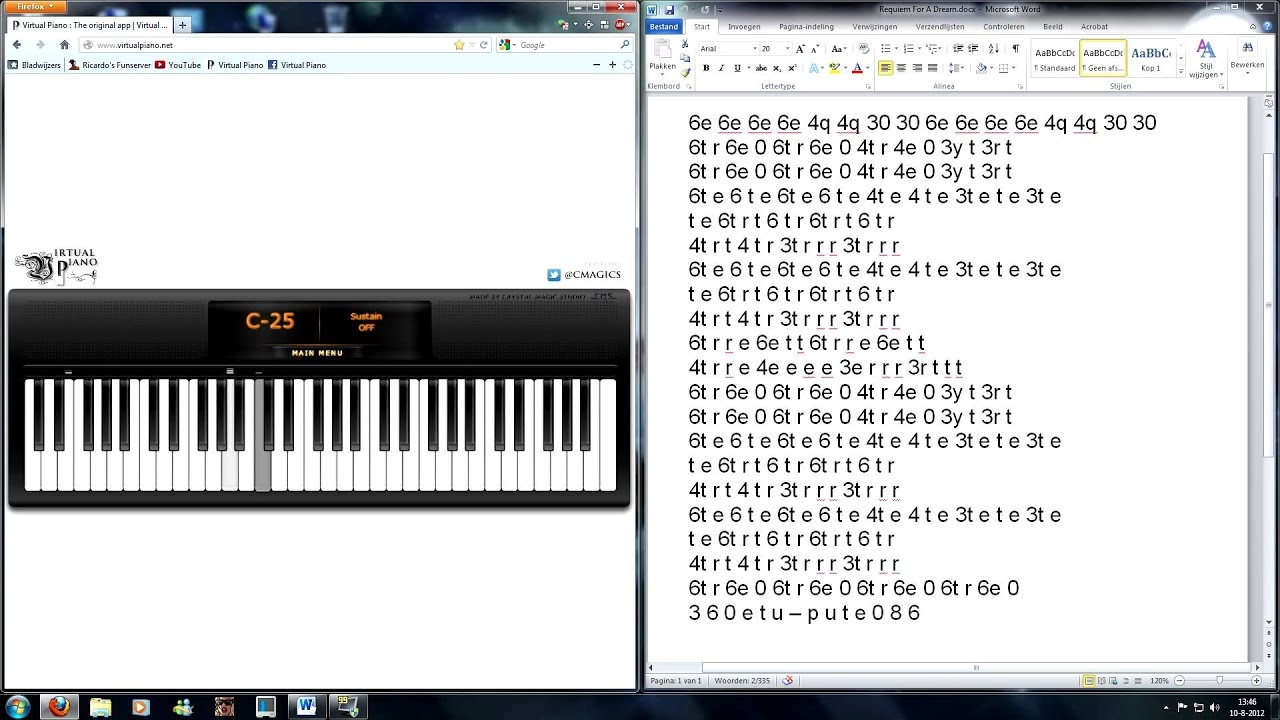Apply italic formatting
The height and width of the screenshot is (720, 1280).
(x=720, y=68)
